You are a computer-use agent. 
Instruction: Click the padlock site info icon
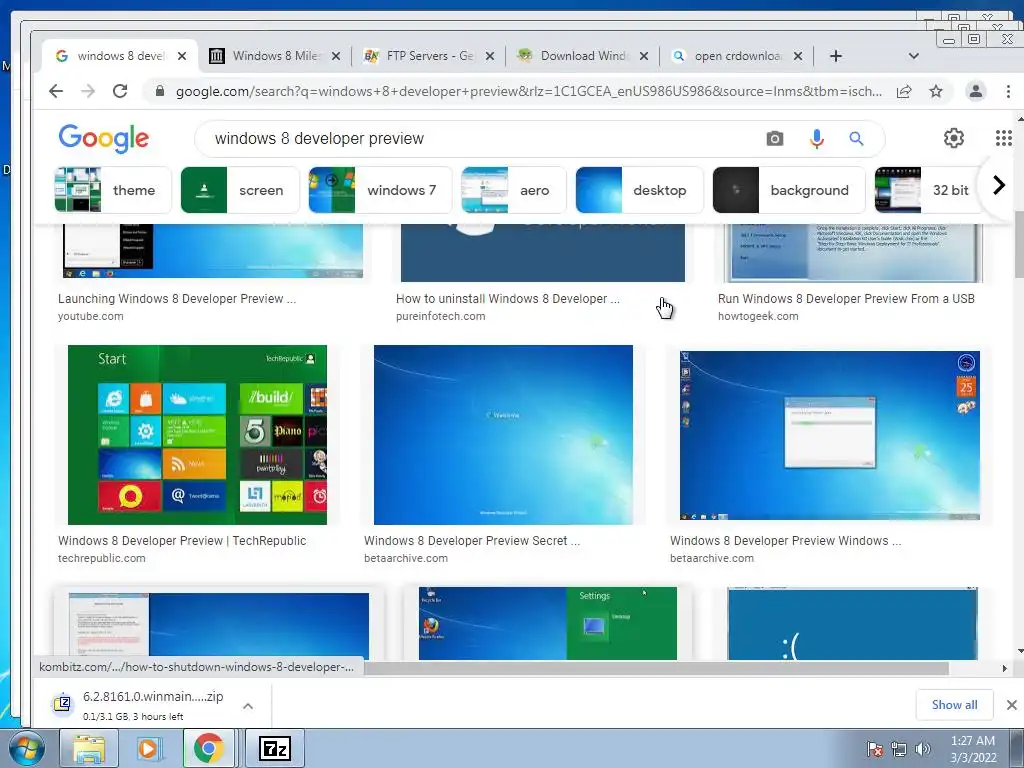tap(159, 91)
